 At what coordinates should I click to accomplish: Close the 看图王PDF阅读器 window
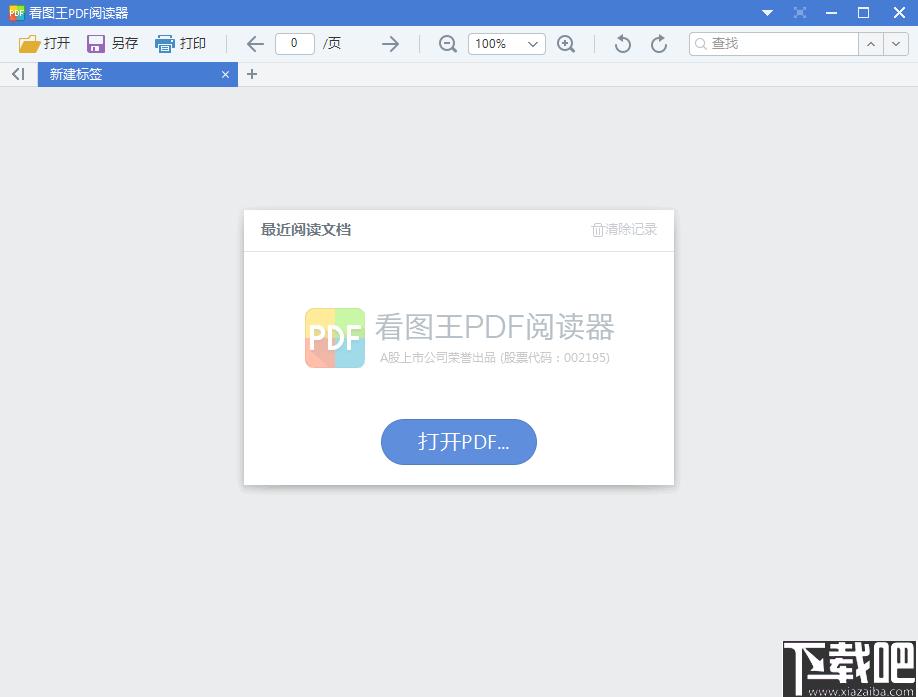pos(900,12)
